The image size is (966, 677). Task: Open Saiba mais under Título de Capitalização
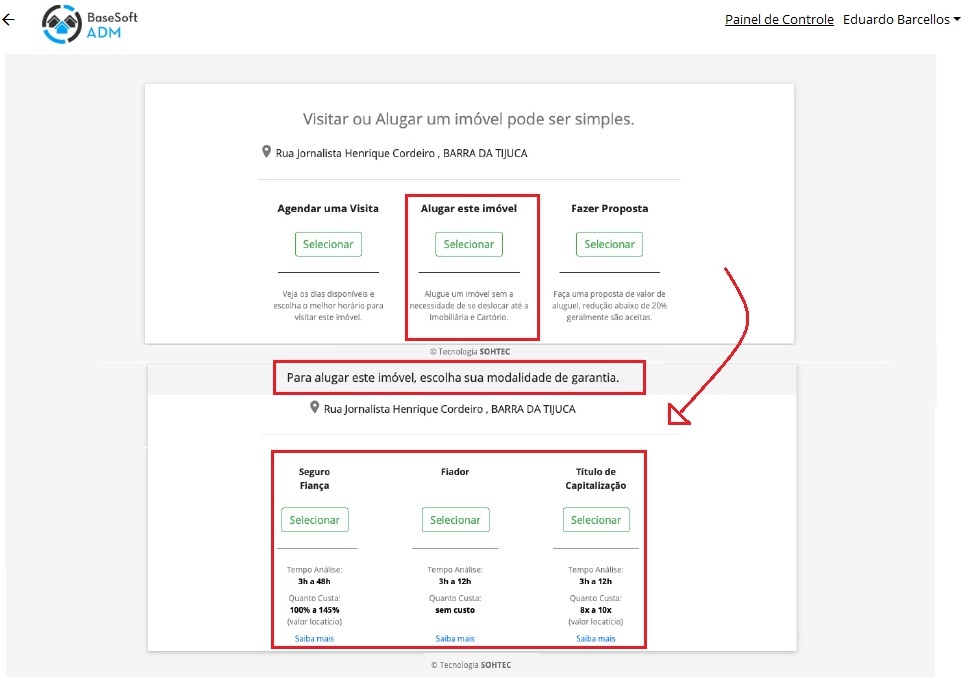[x=596, y=638]
